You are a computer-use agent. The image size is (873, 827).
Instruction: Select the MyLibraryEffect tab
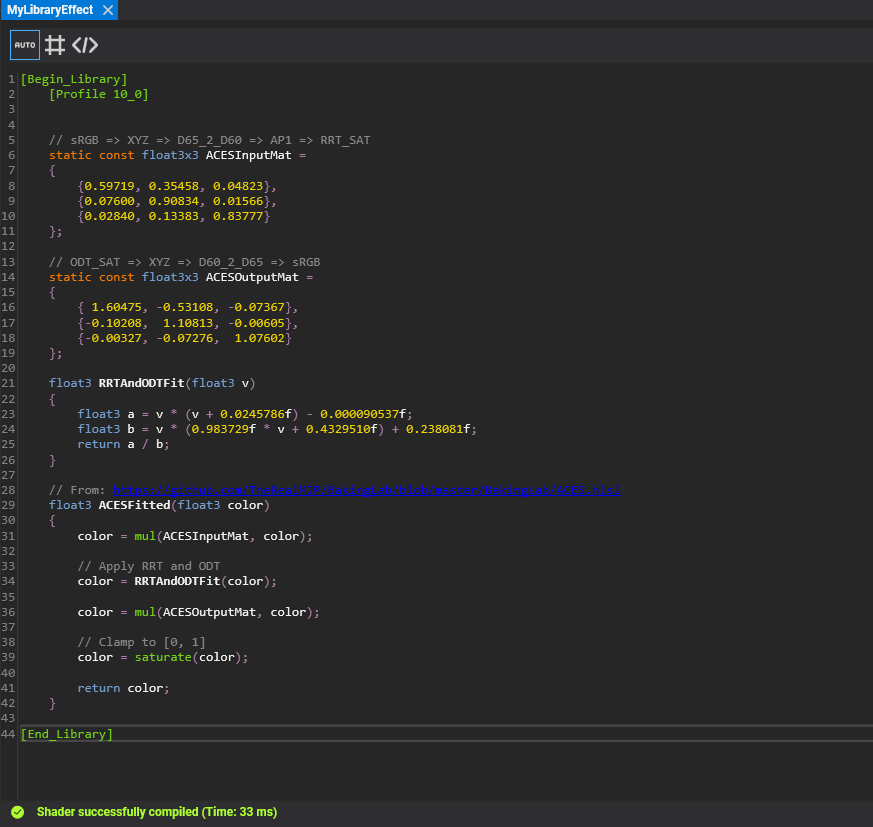[x=50, y=10]
